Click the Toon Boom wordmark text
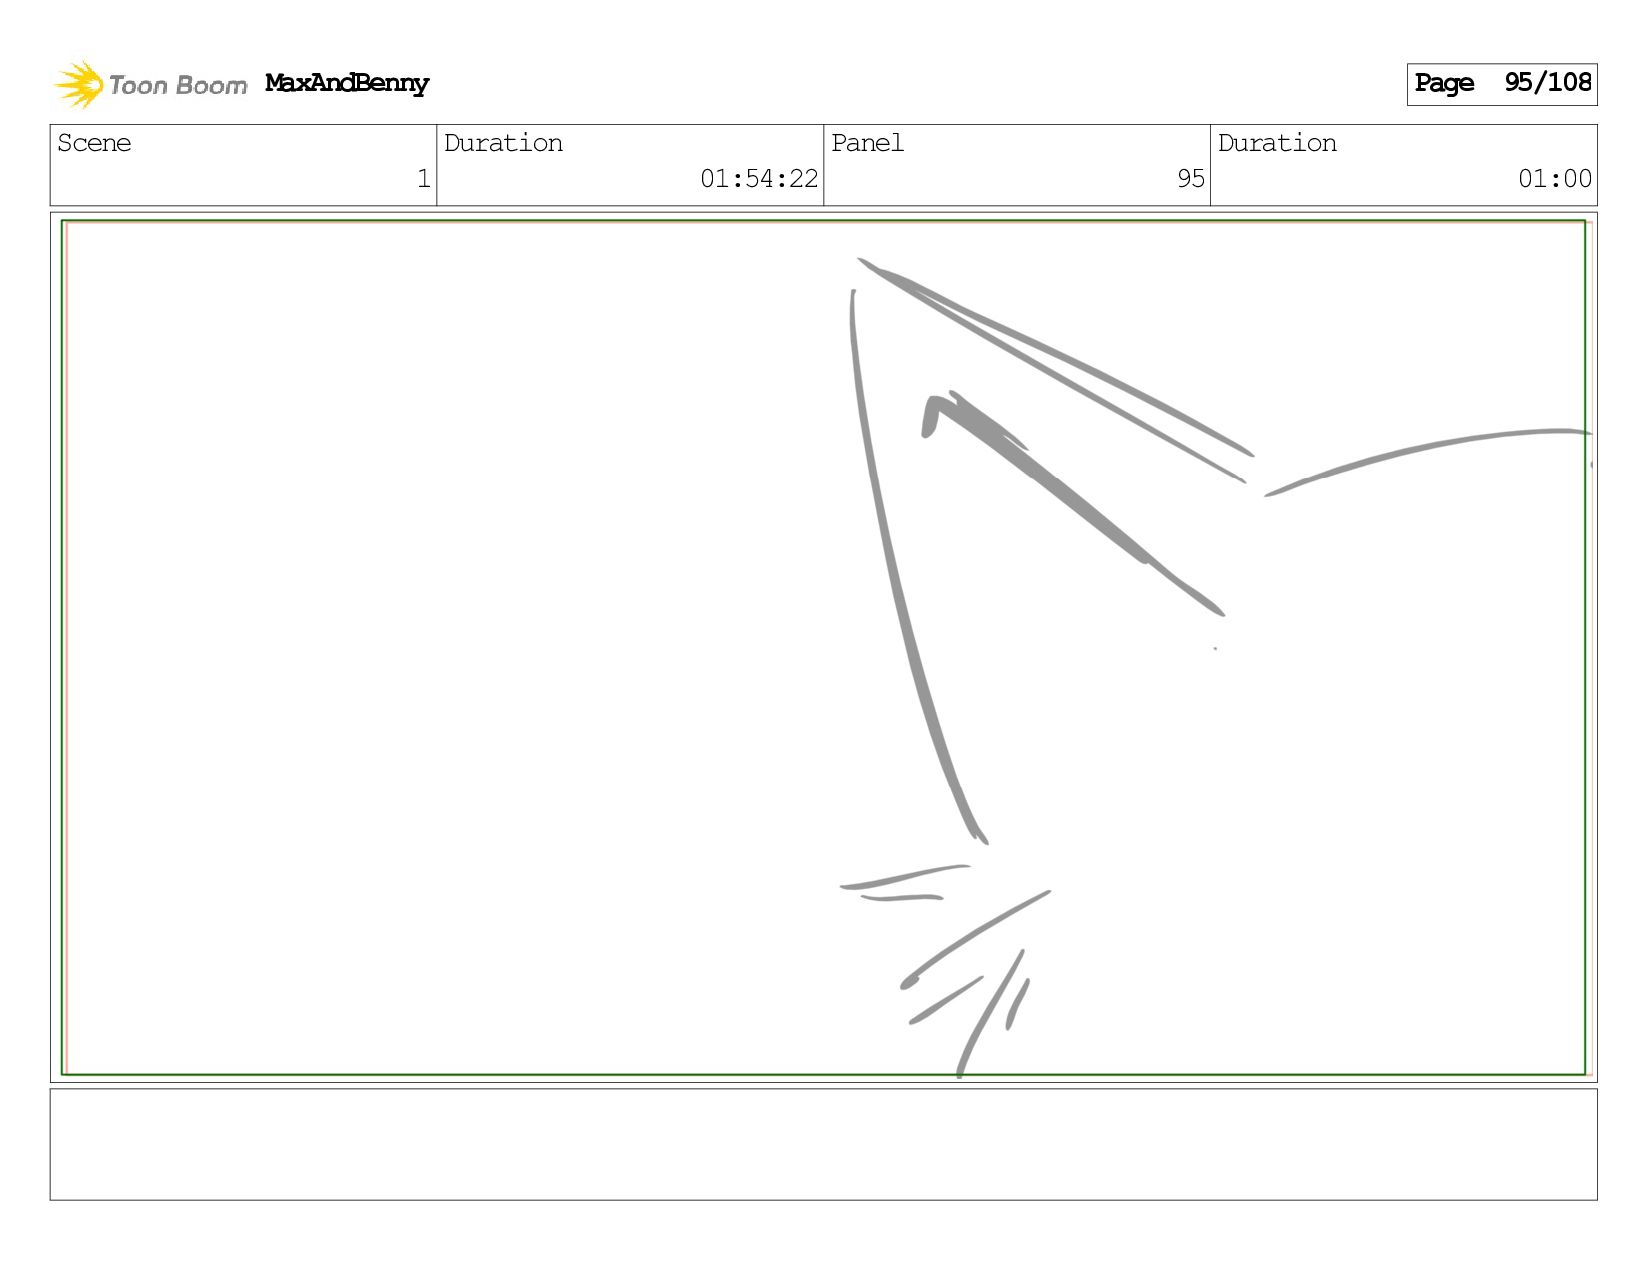 [x=178, y=85]
